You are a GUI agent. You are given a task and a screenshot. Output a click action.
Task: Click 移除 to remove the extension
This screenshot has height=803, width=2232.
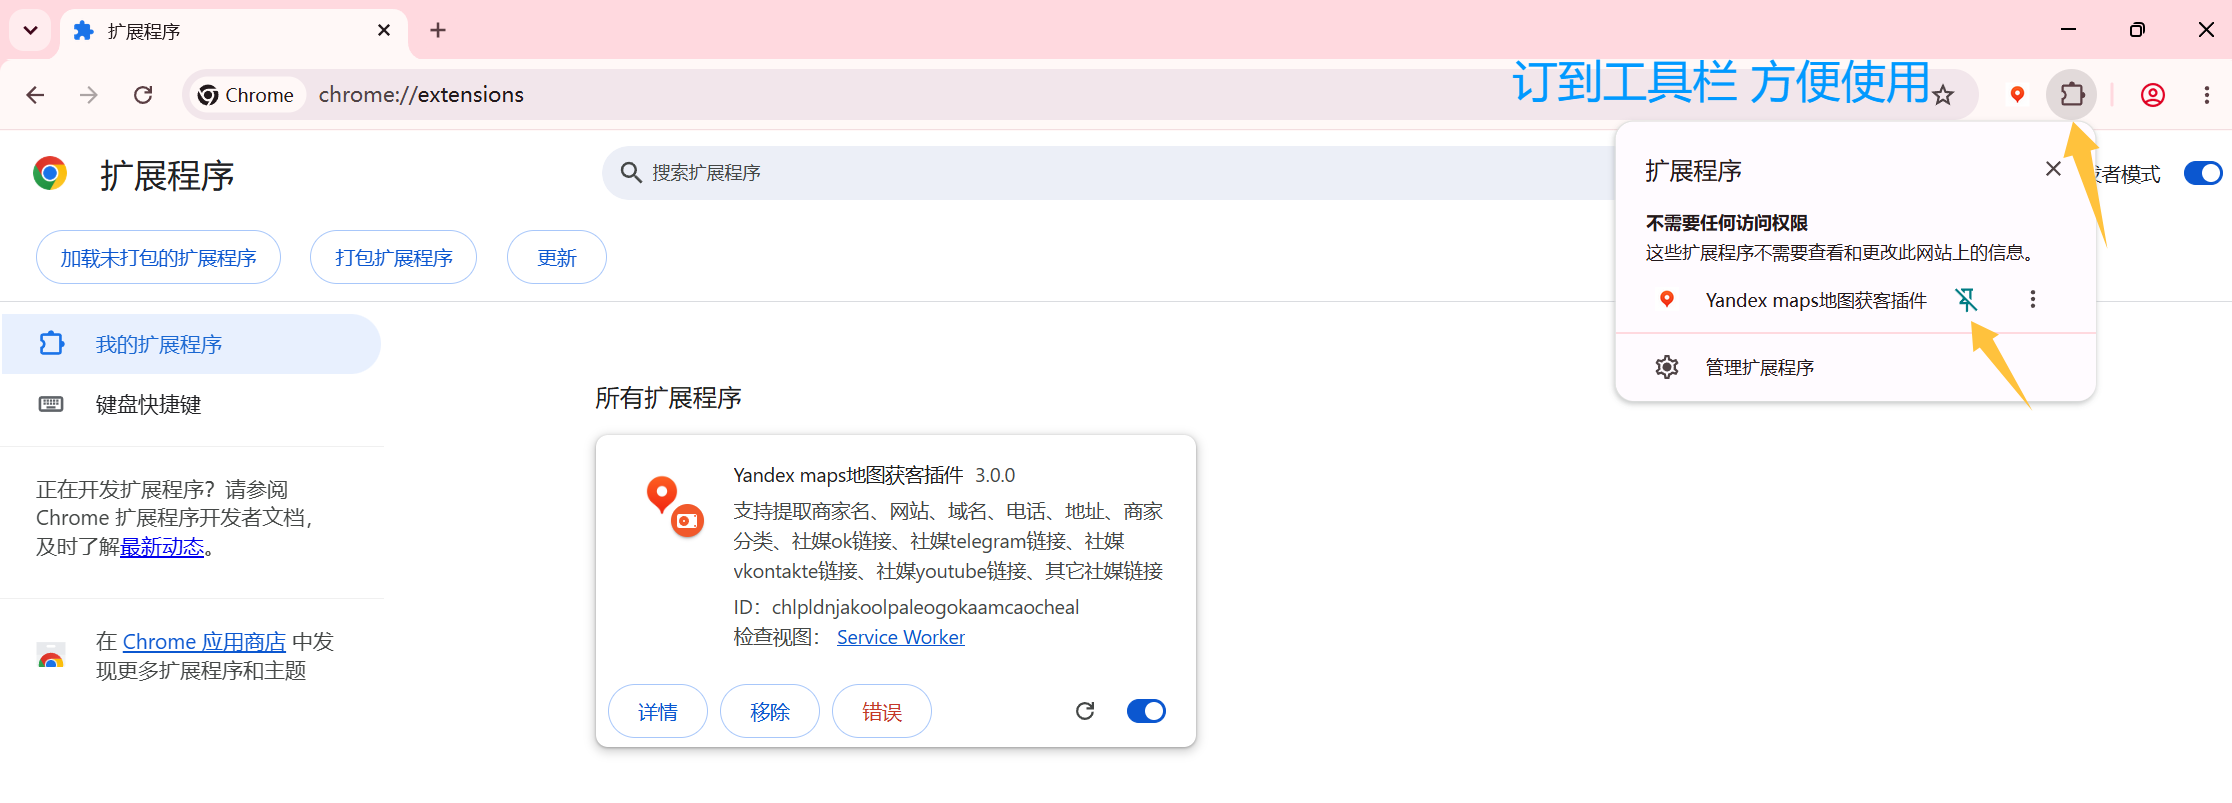click(770, 711)
